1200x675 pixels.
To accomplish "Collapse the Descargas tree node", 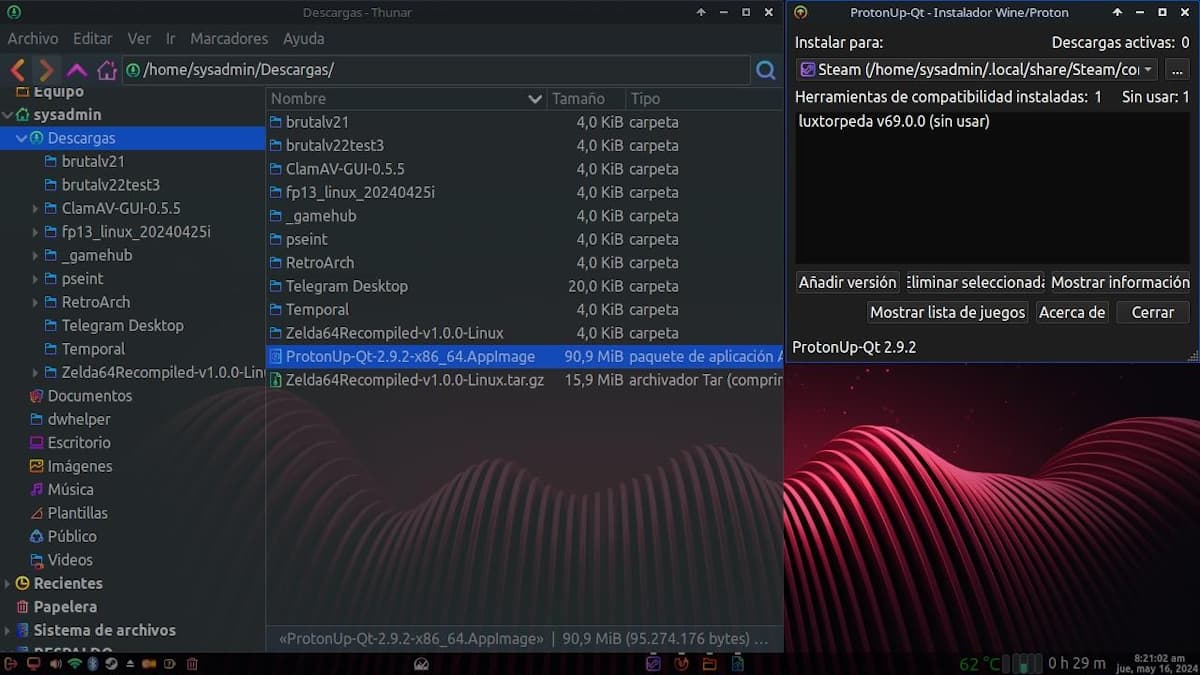I will click(x=21, y=138).
